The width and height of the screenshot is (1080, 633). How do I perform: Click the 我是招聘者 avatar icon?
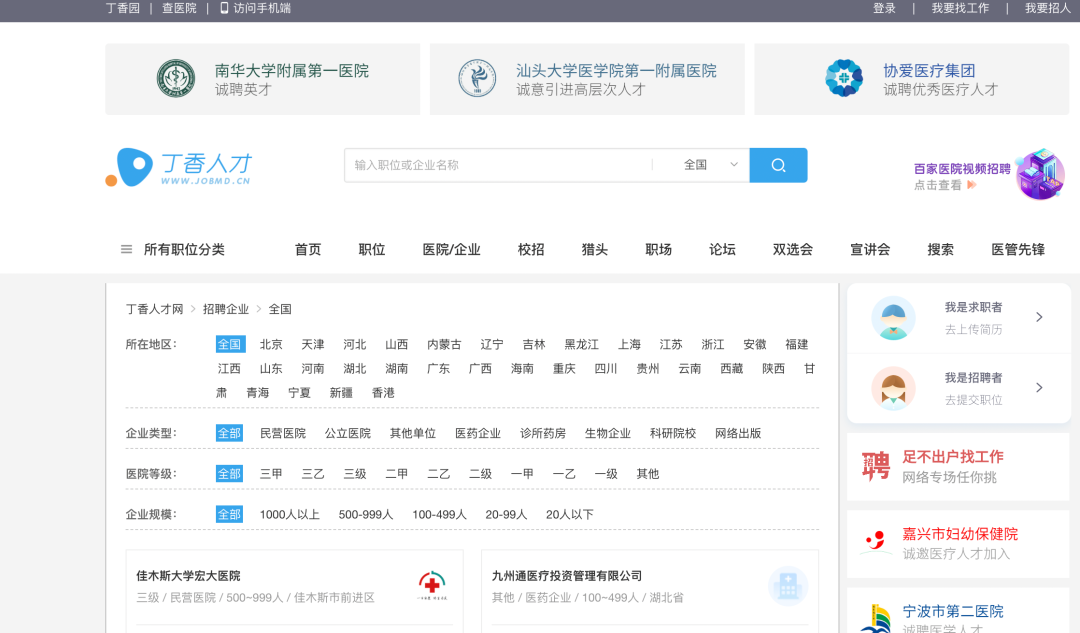tap(892, 388)
